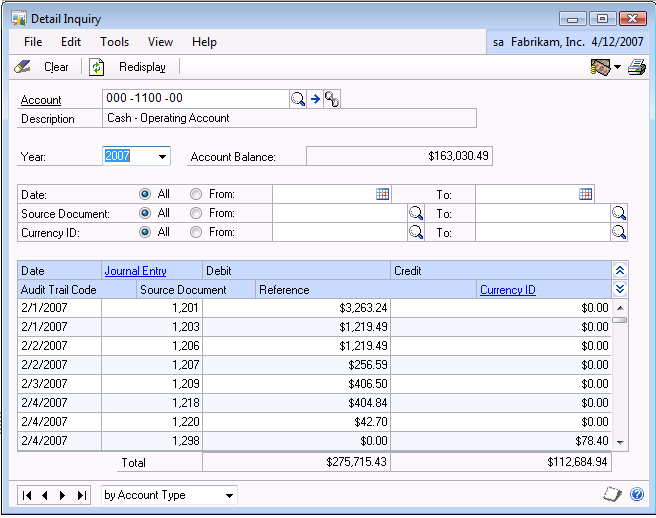Open the Edit menu
The image size is (656, 518).
[x=71, y=42]
